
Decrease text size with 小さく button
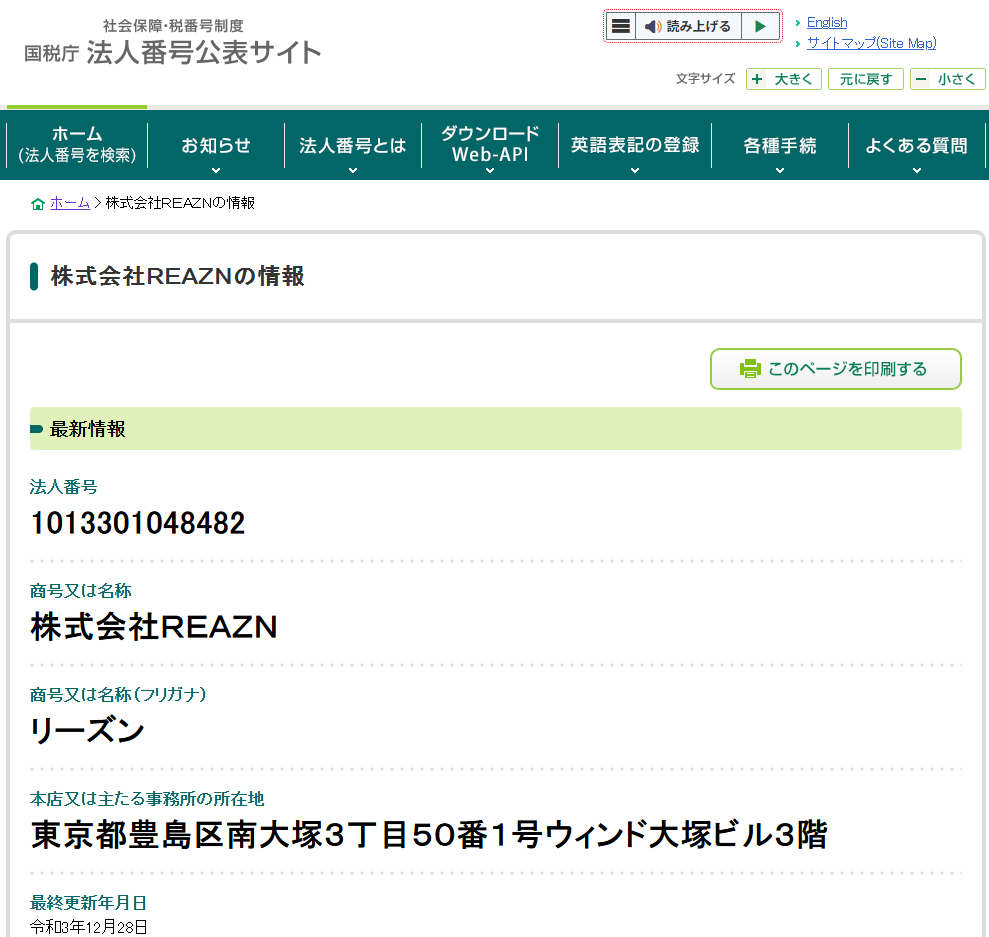point(947,79)
